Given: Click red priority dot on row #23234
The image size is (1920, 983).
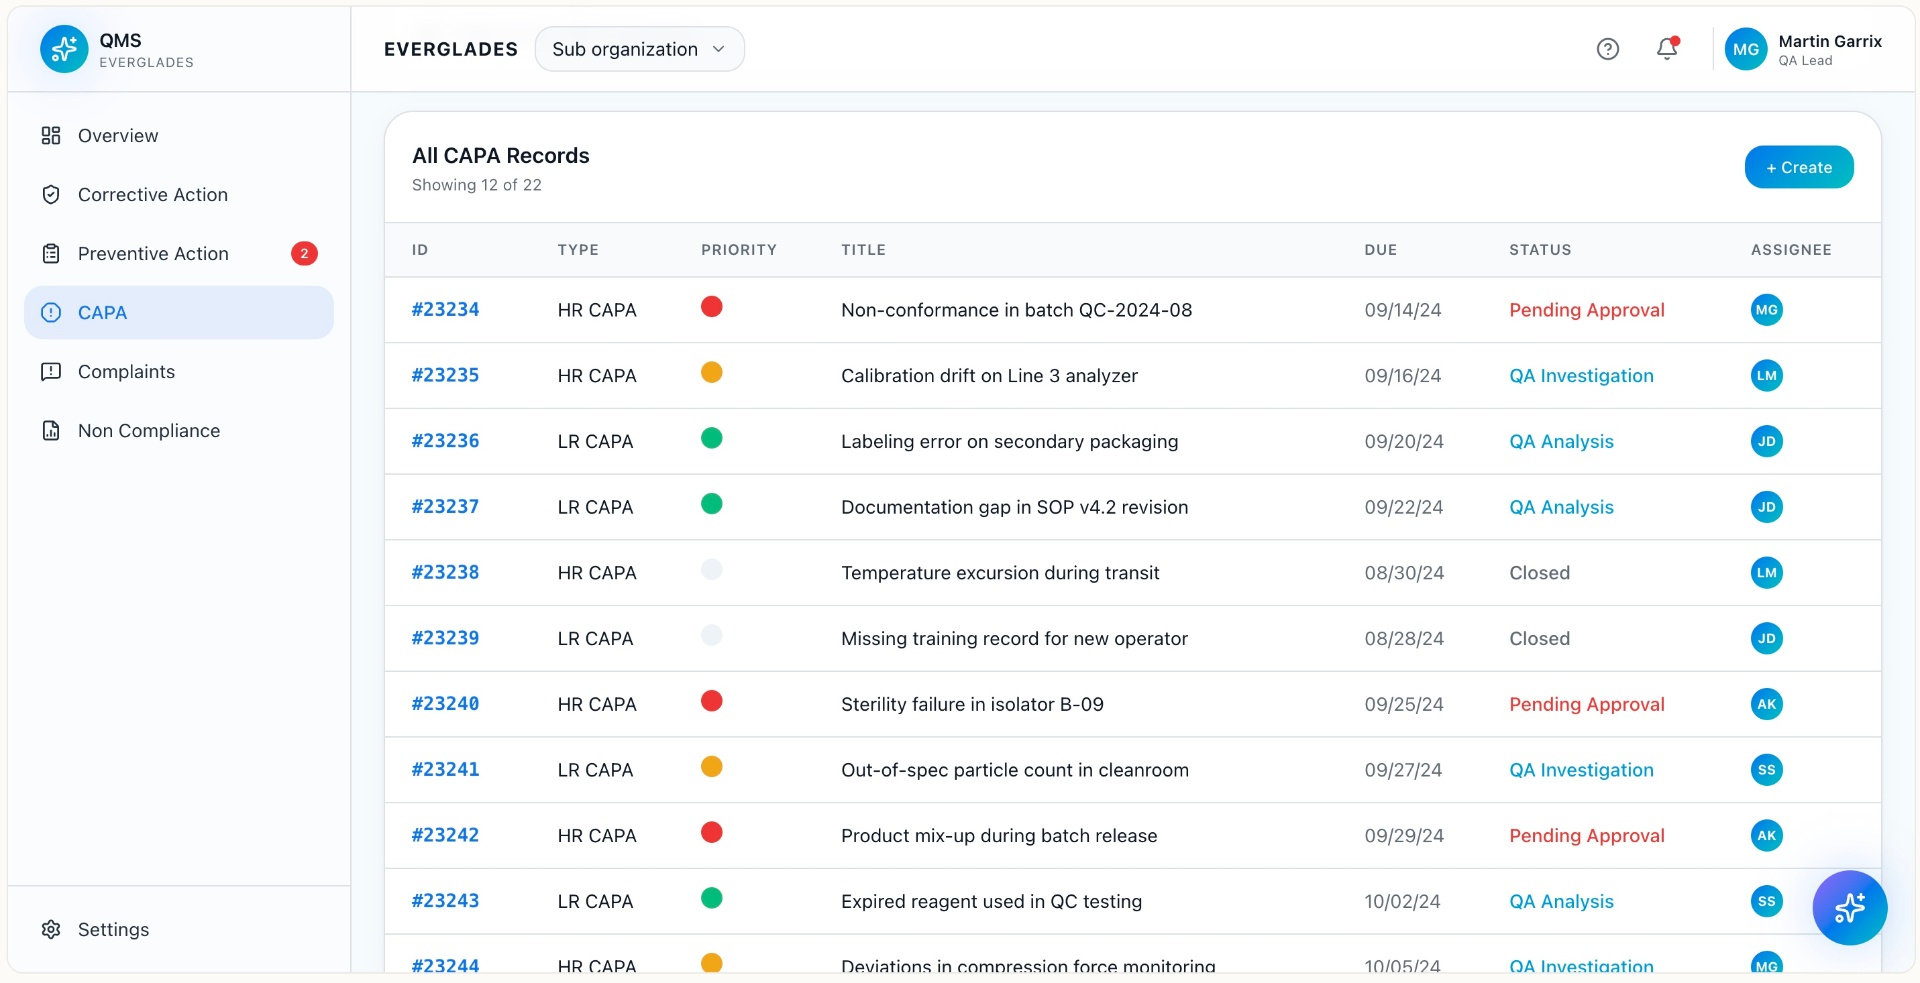Looking at the screenshot, I should pyautogui.click(x=711, y=307).
